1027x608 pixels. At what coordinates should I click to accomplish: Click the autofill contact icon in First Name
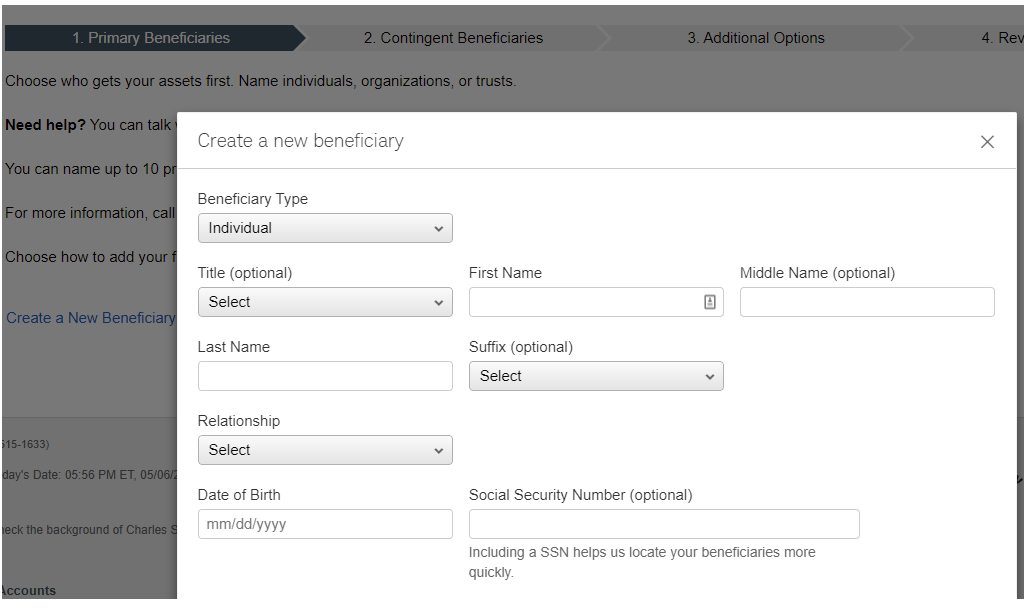tap(710, 302)
